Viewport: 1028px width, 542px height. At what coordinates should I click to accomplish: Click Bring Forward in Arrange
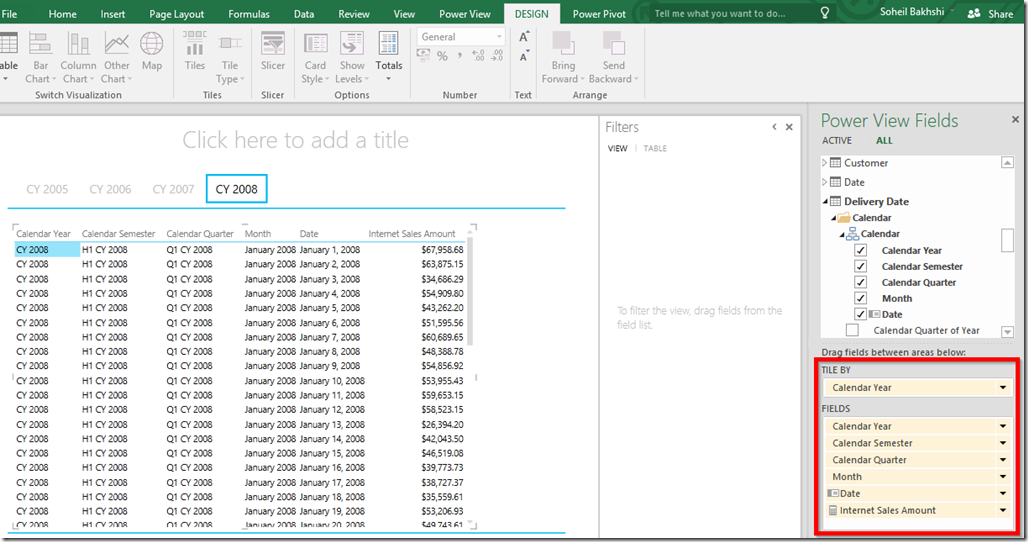pyautogui.click(x=563, y=58)
